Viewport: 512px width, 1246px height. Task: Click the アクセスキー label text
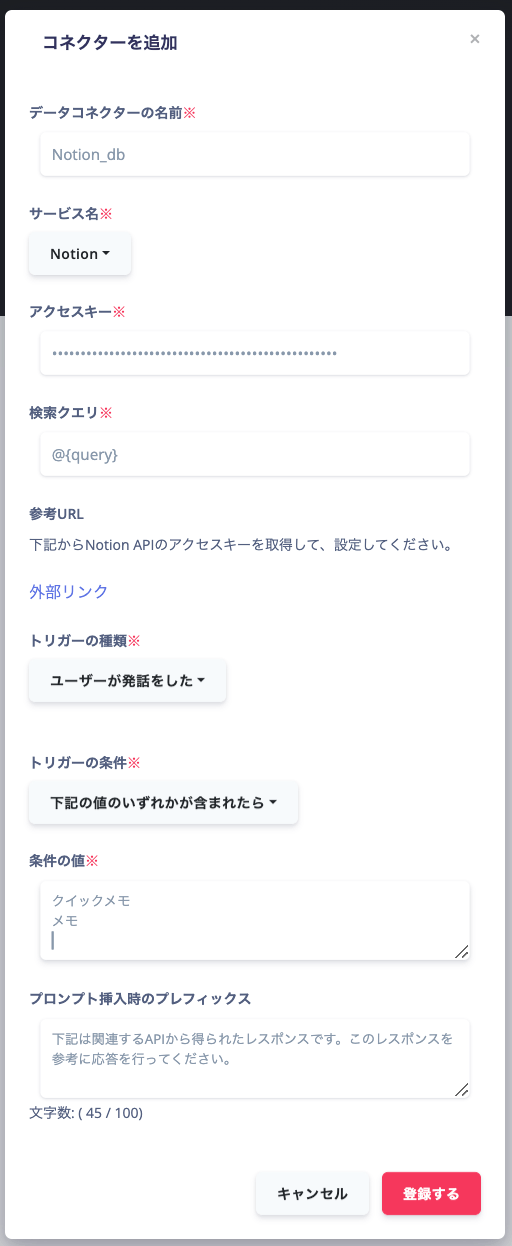pyautogui.click(x=77, y=312)
